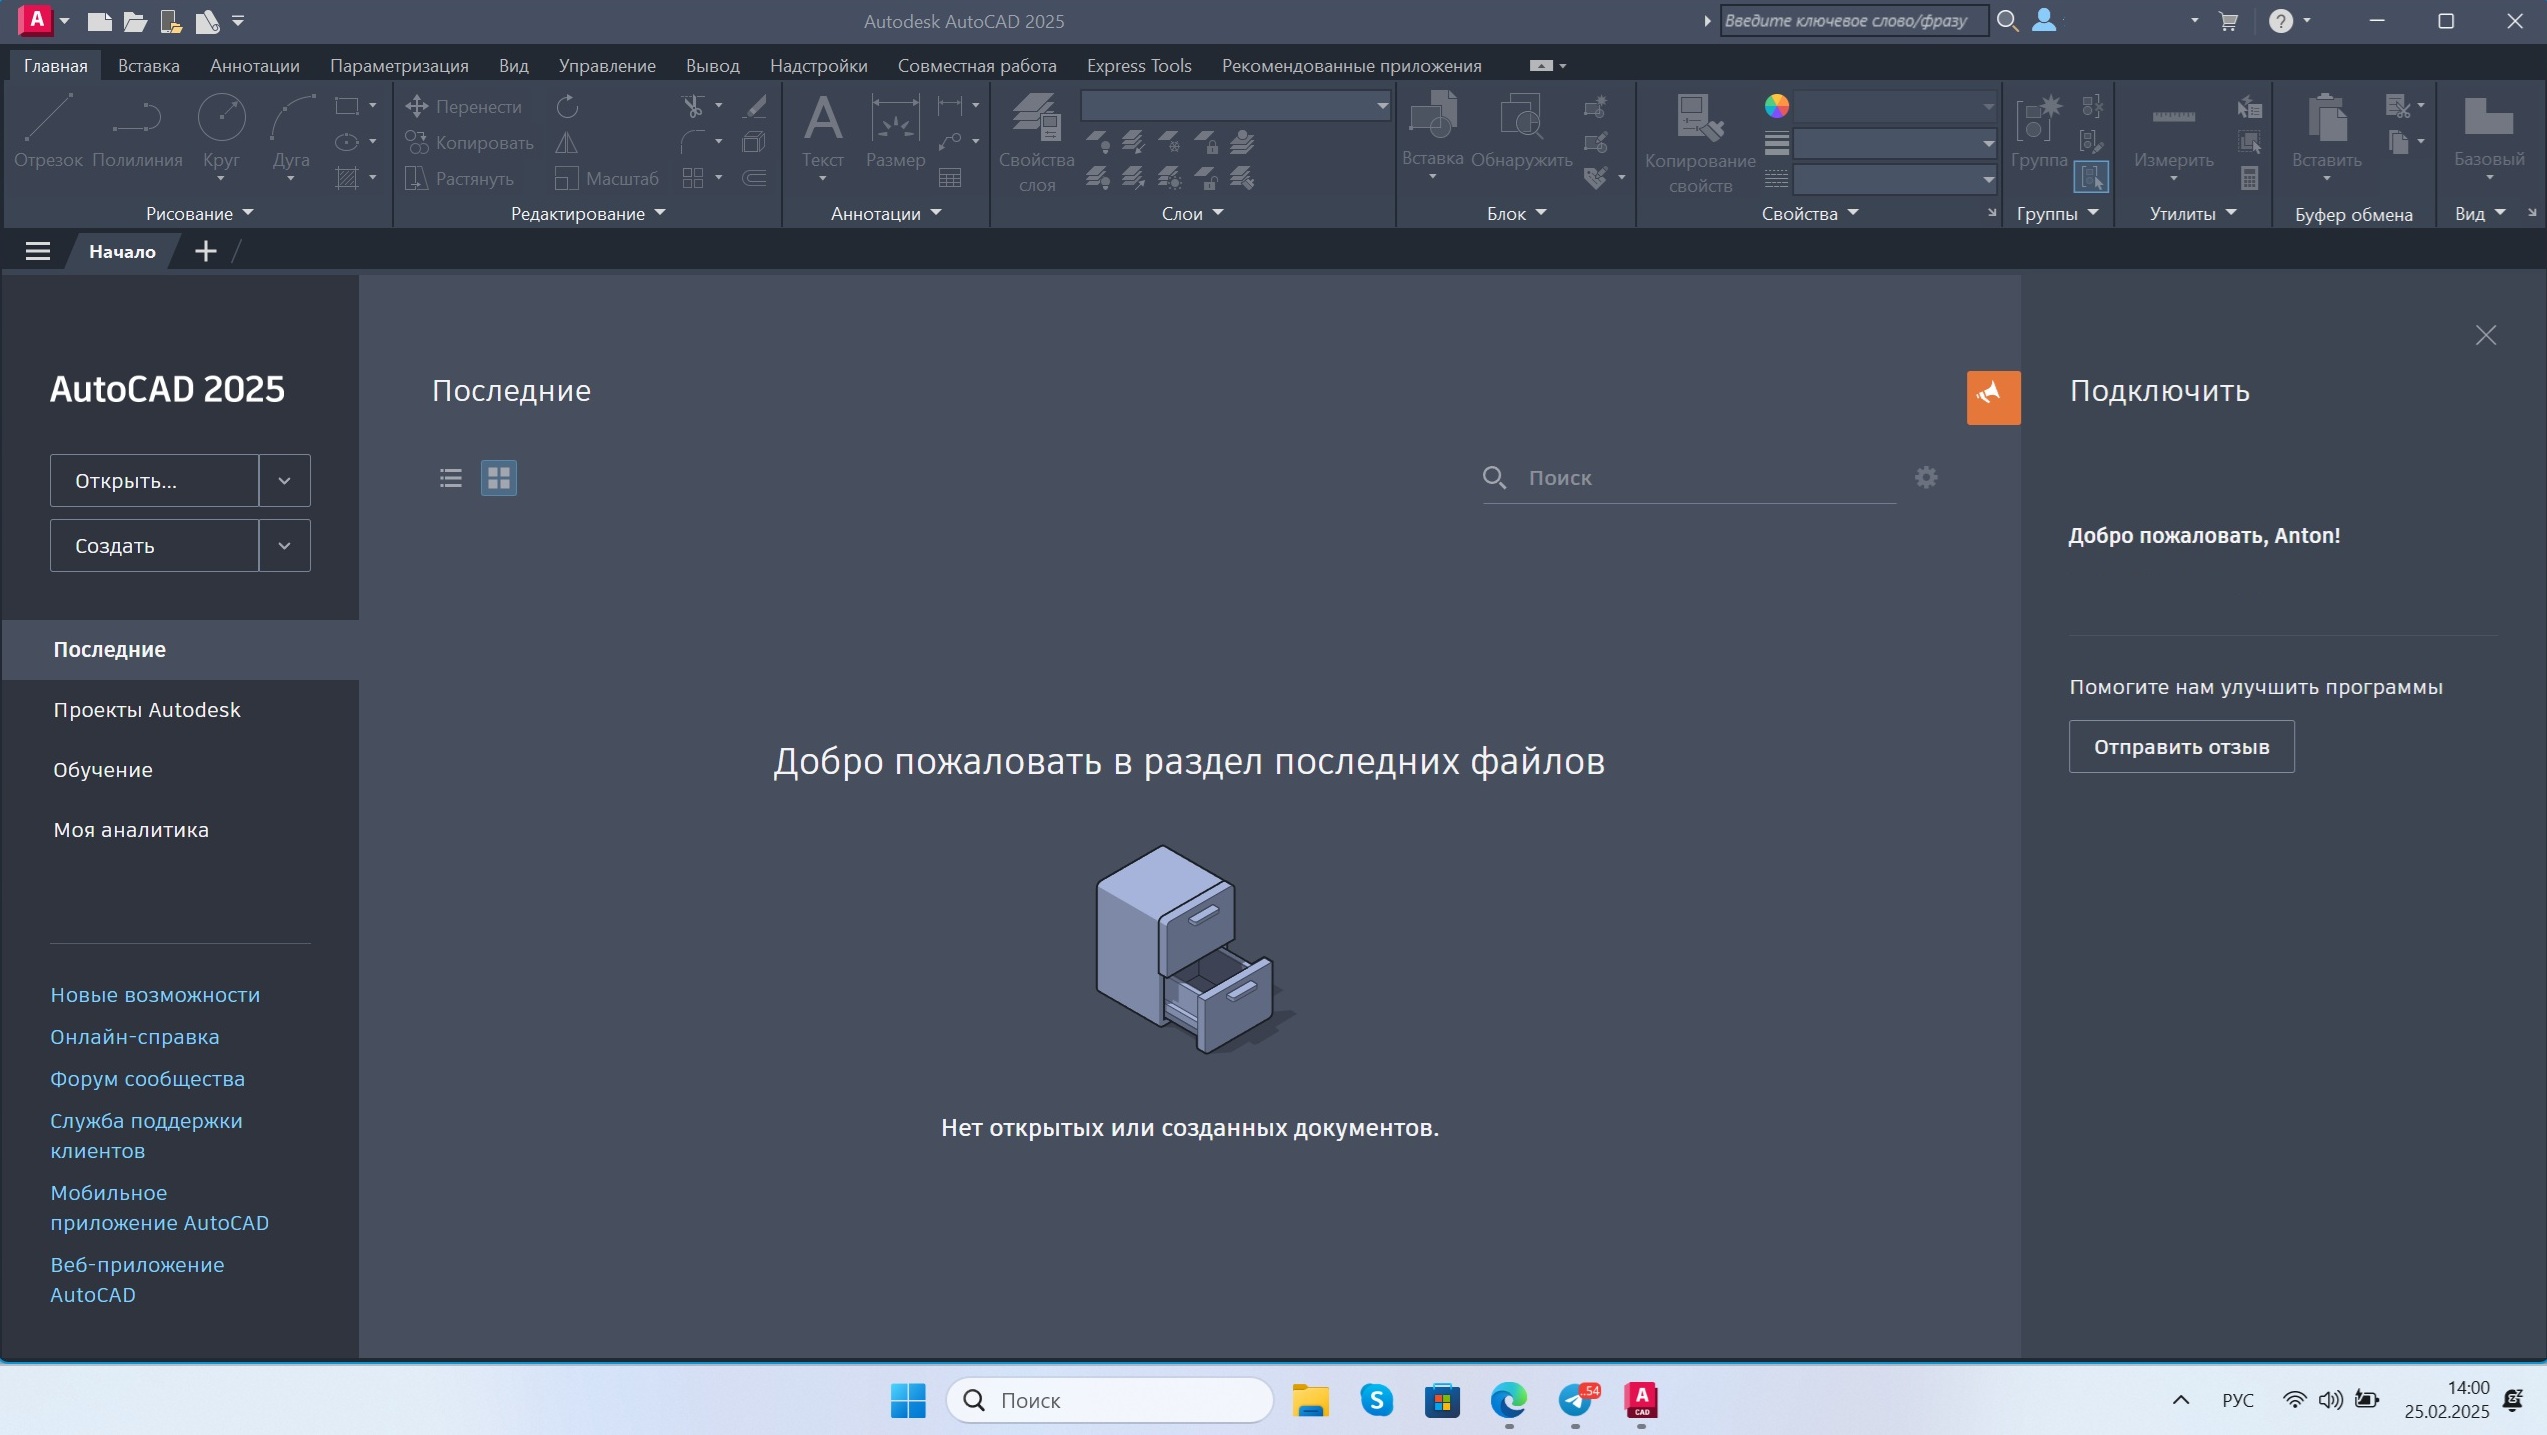
Task: Select the Line (Отрезок) tool
Action: 48,131
